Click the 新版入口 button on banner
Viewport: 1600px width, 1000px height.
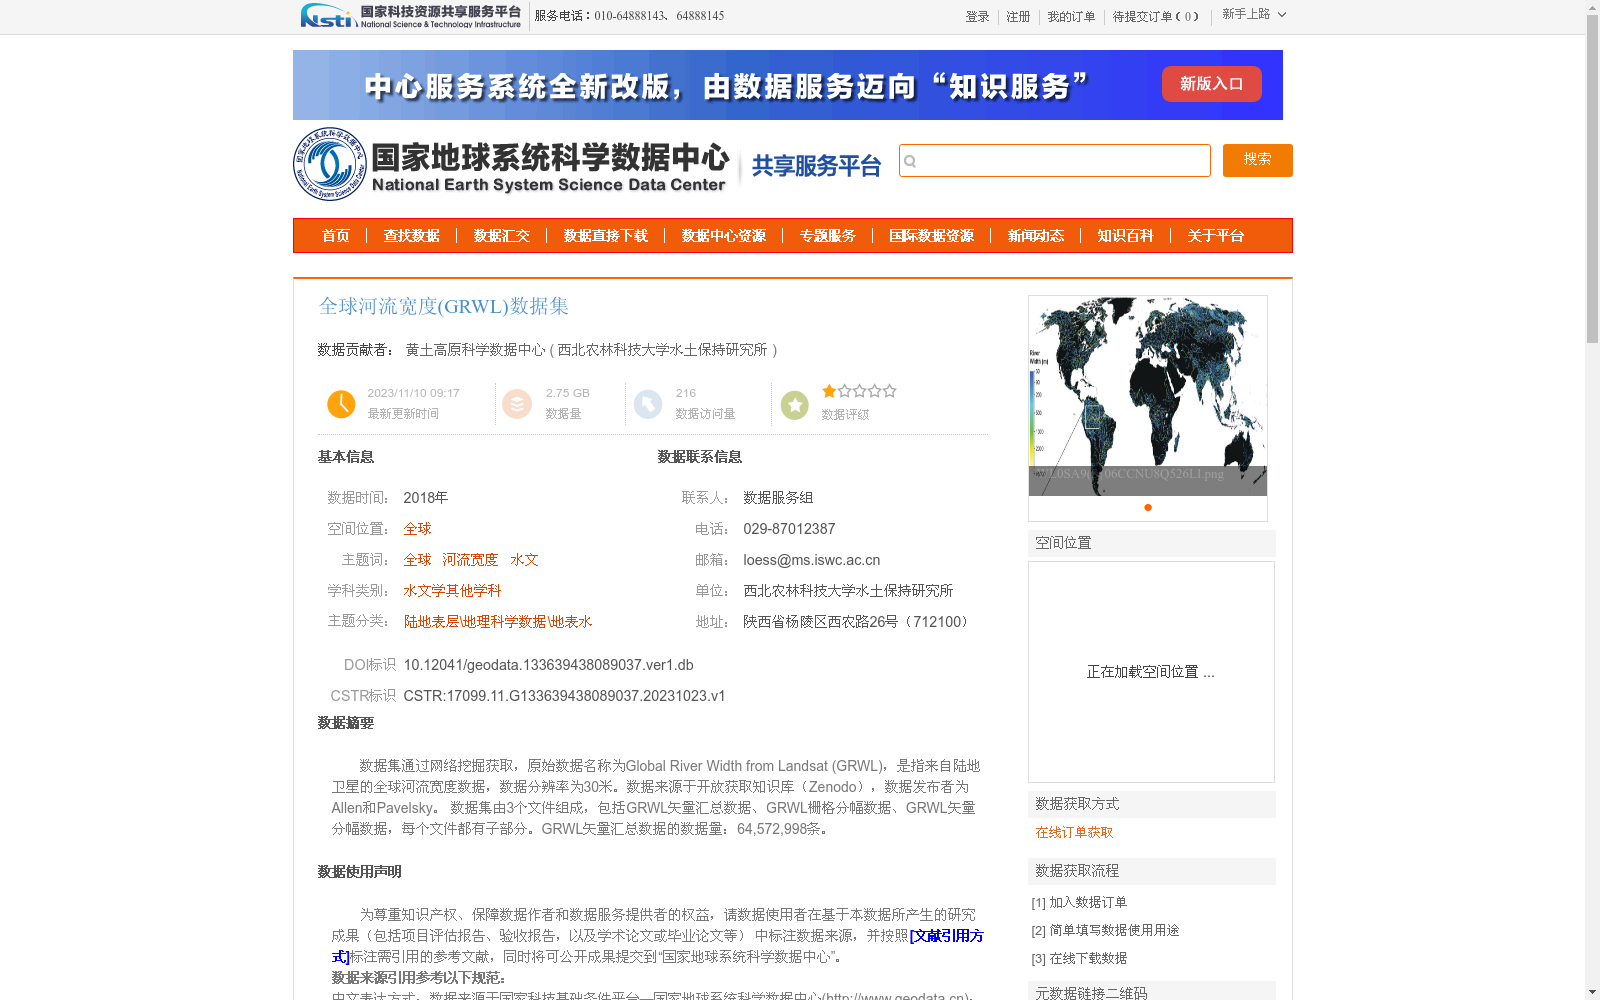coord(1211,84)
